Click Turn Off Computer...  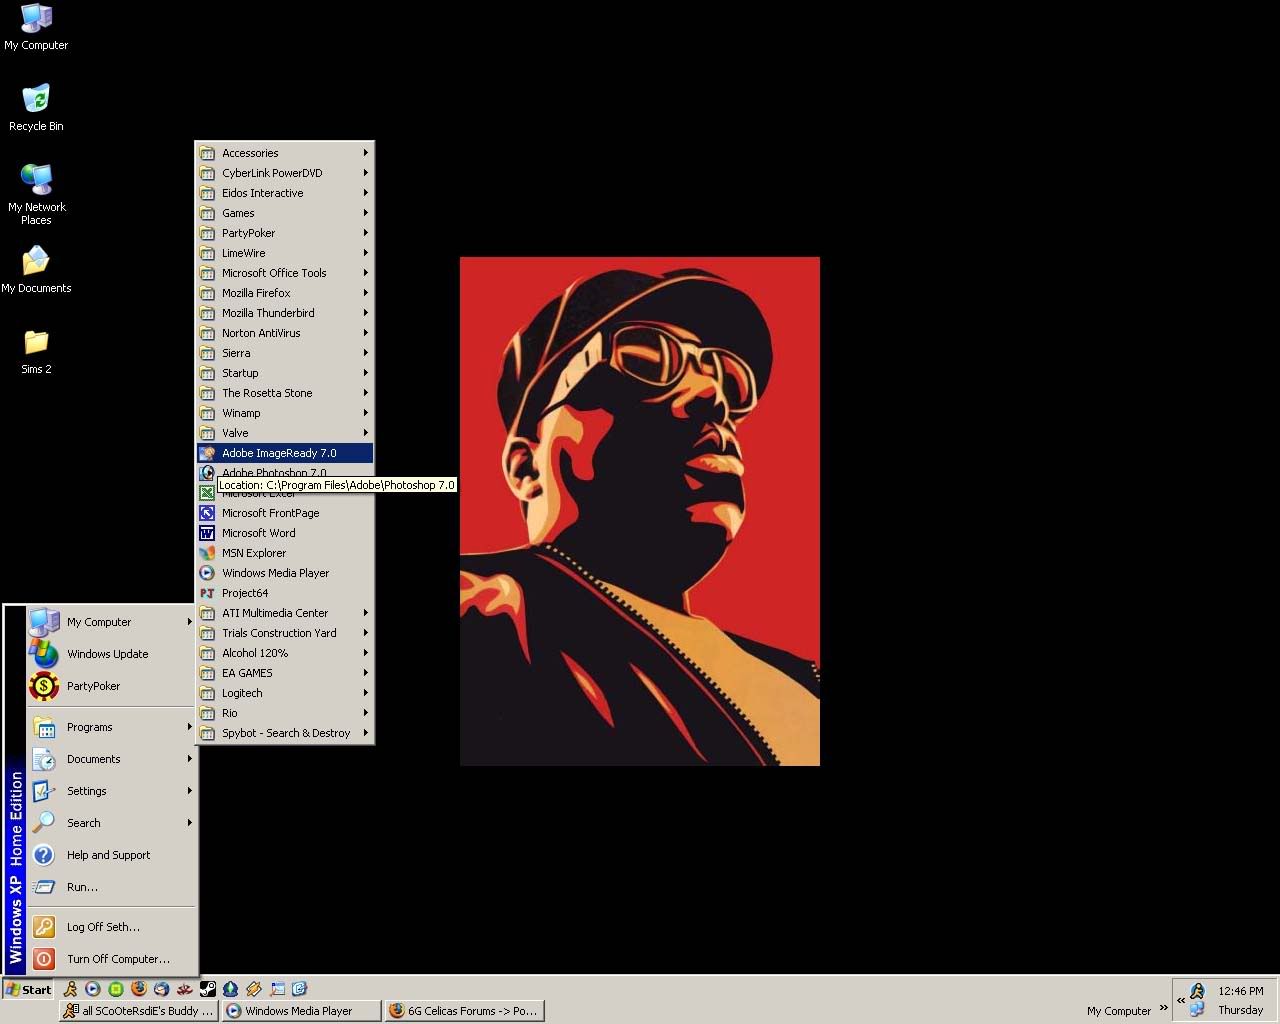click(x=110, y=959)
